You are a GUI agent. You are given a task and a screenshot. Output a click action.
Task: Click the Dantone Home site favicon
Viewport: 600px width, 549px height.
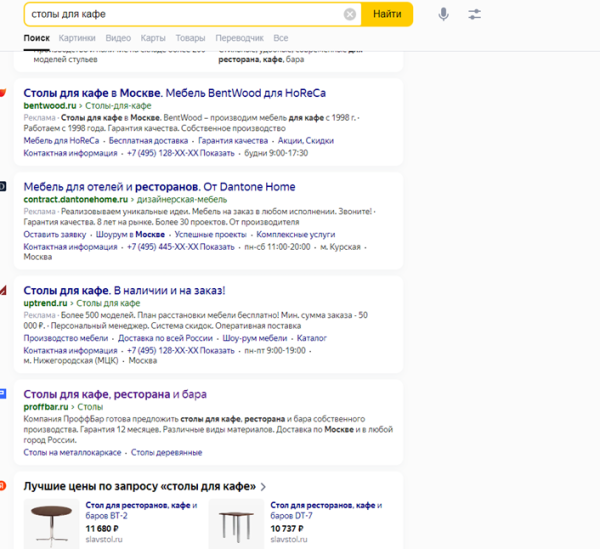pyautogui.click(x=3, y=187)
